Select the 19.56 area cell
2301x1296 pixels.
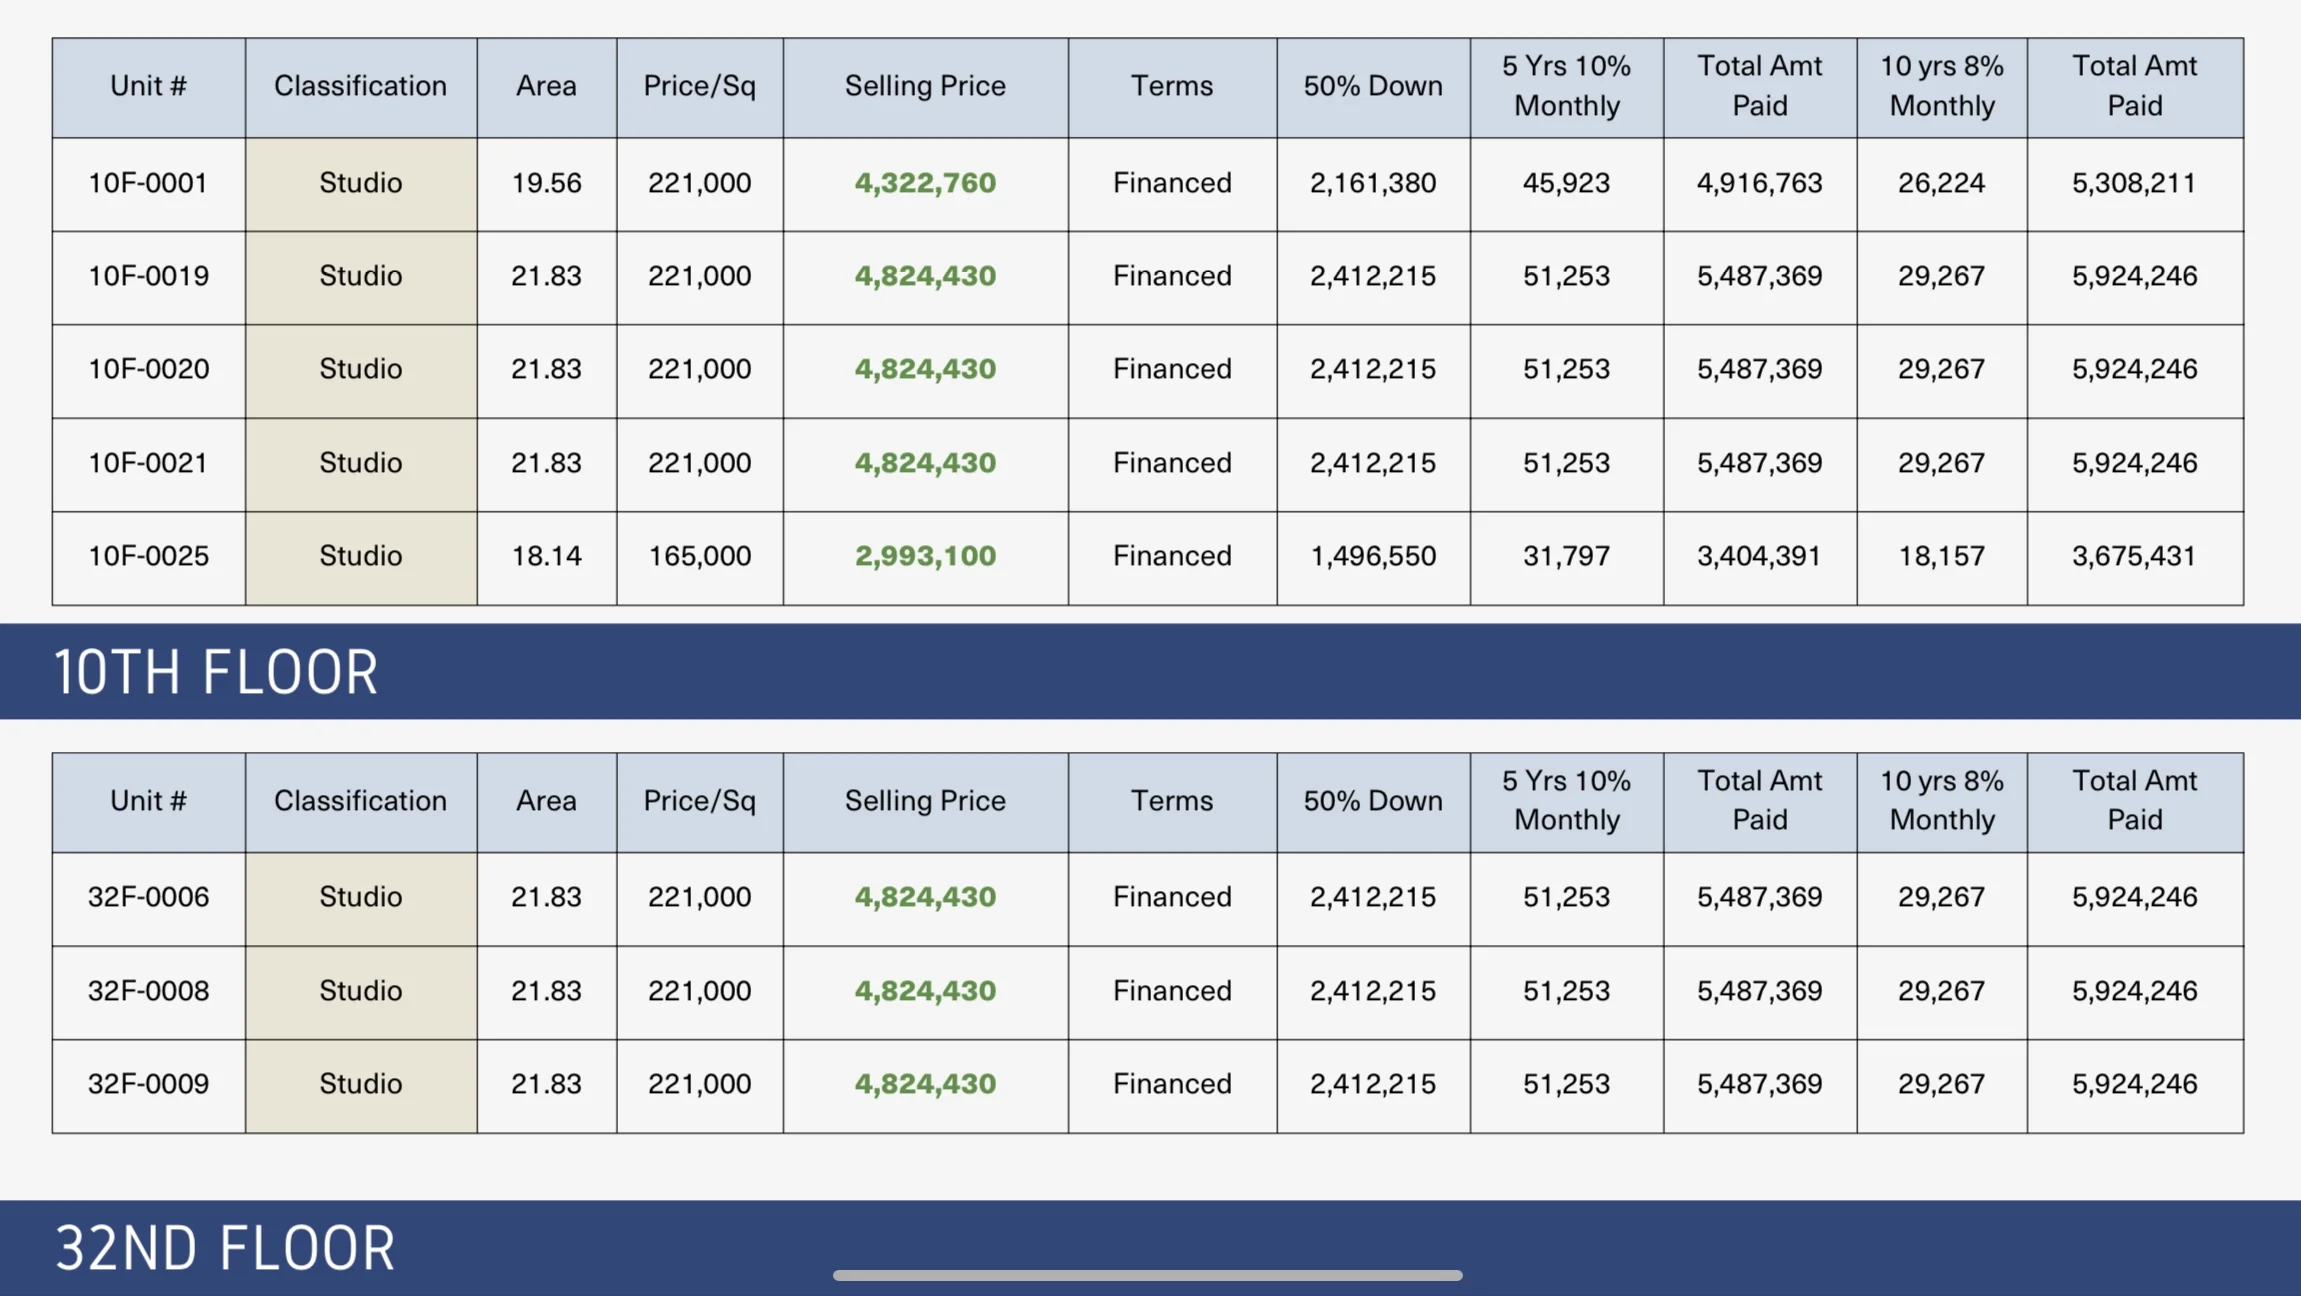546,183
